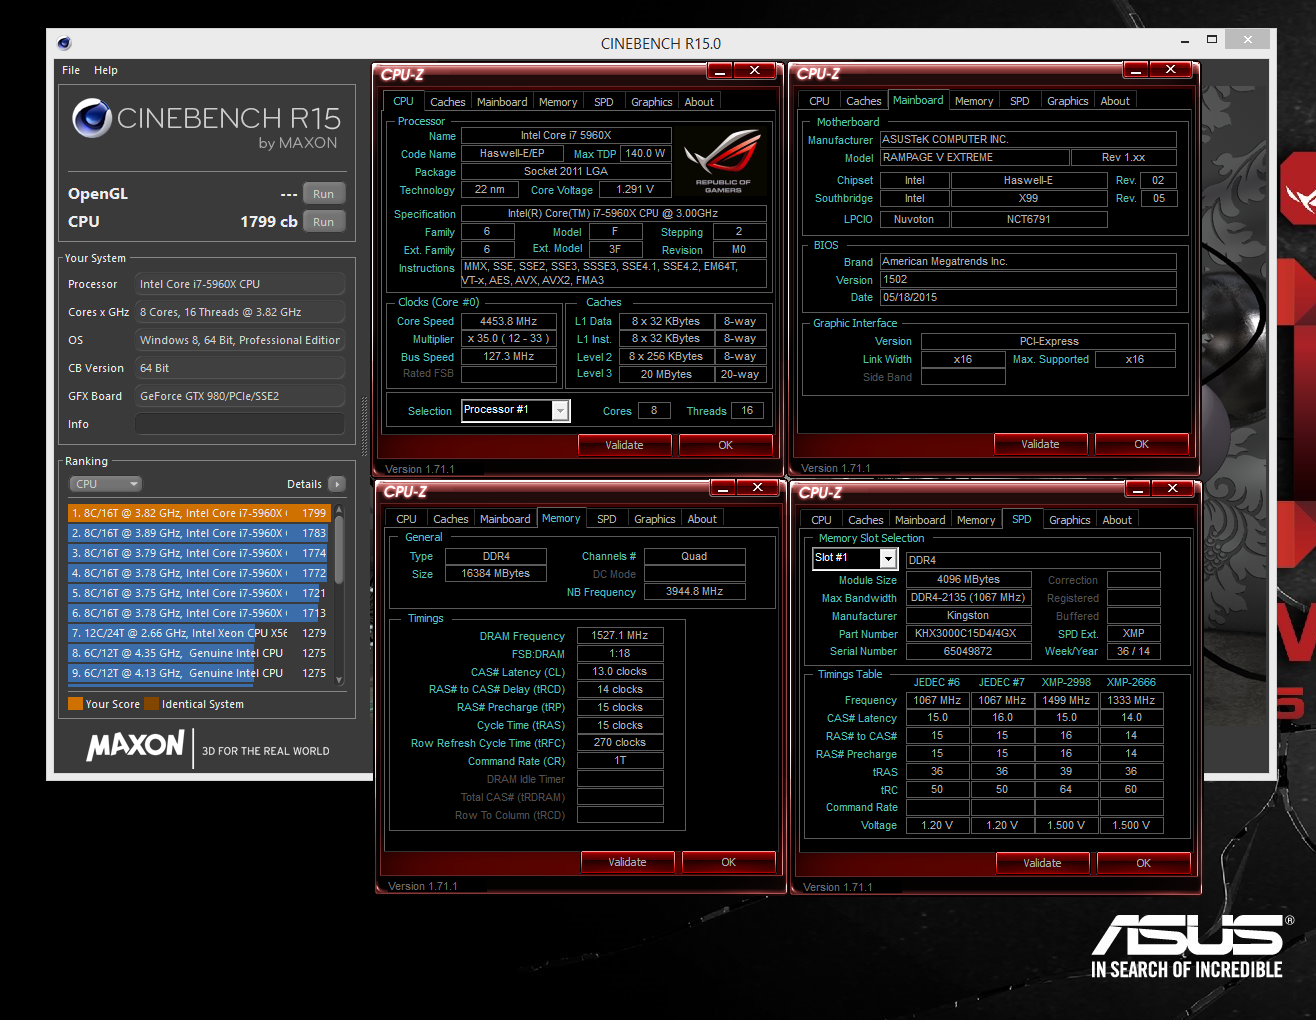Select SPD tab in Memory window
The height and width of the screenshot is (1020, 1316).
[x=607, y=519]
